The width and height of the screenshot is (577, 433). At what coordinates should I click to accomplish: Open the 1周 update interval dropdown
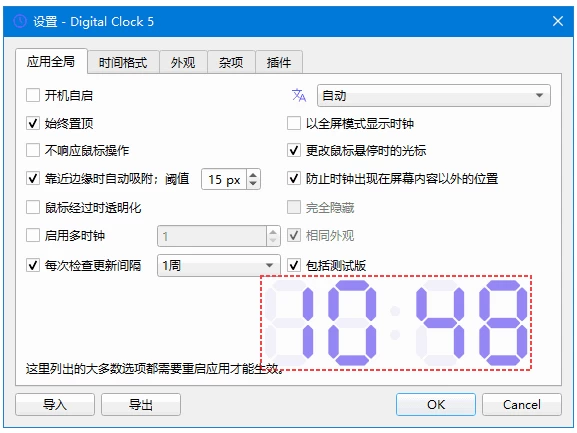coord(219,265)
